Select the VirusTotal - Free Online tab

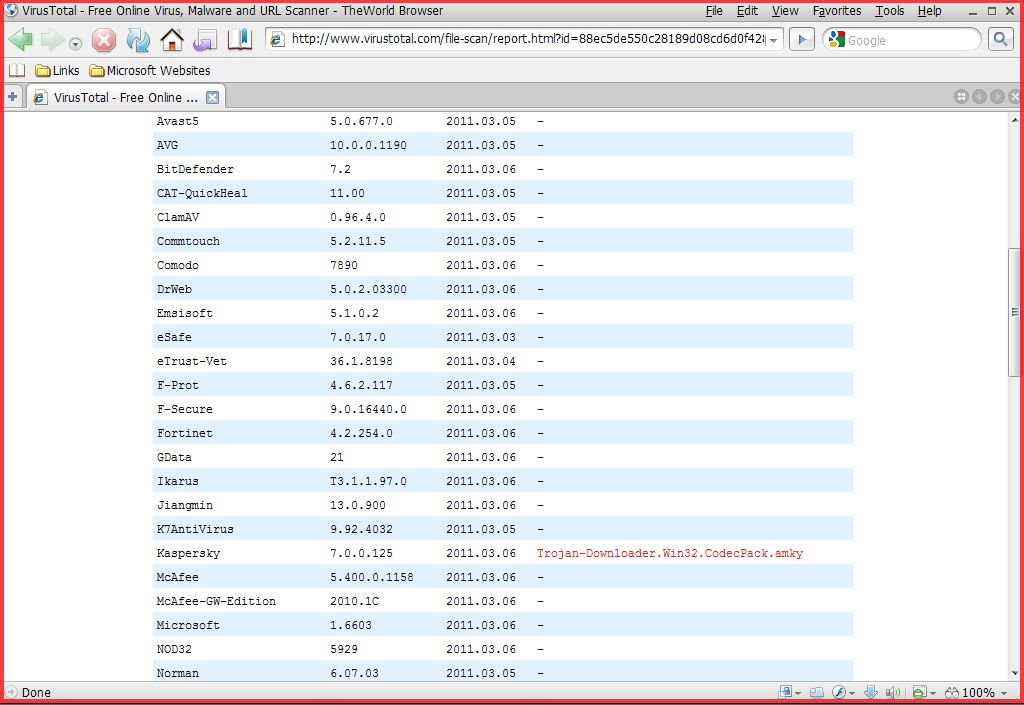click(x=124, y=97)
